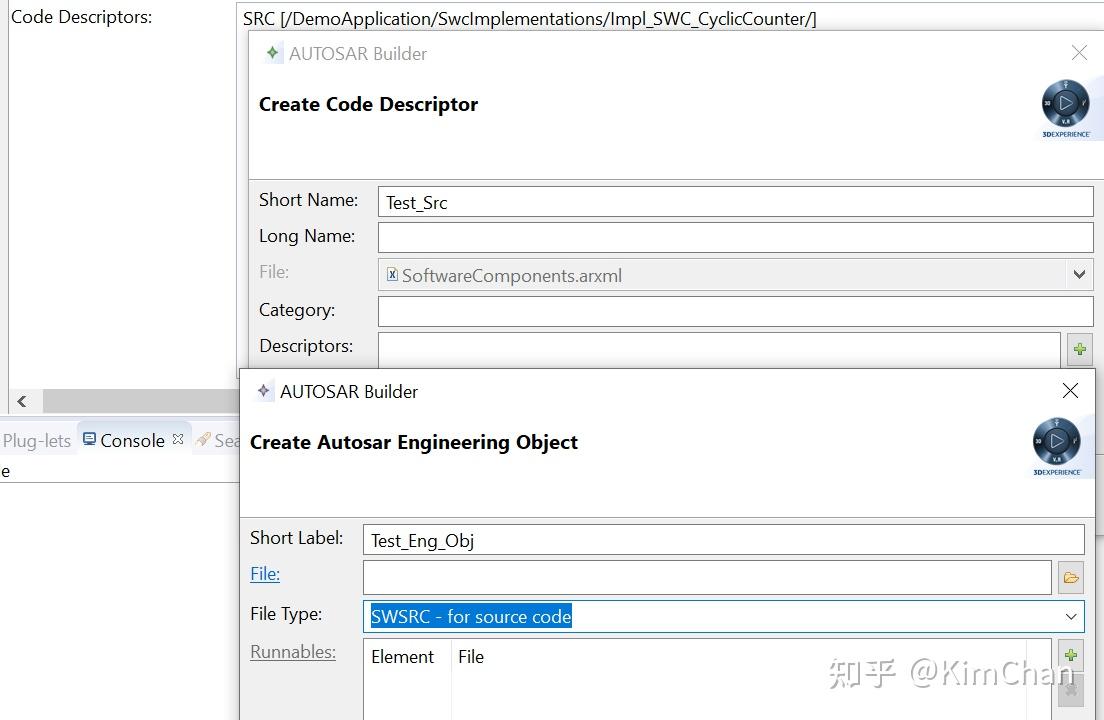Add a Runnable using the green plus icon
The width and height of the screenshot is (1104, 720).
(1070, 655)
